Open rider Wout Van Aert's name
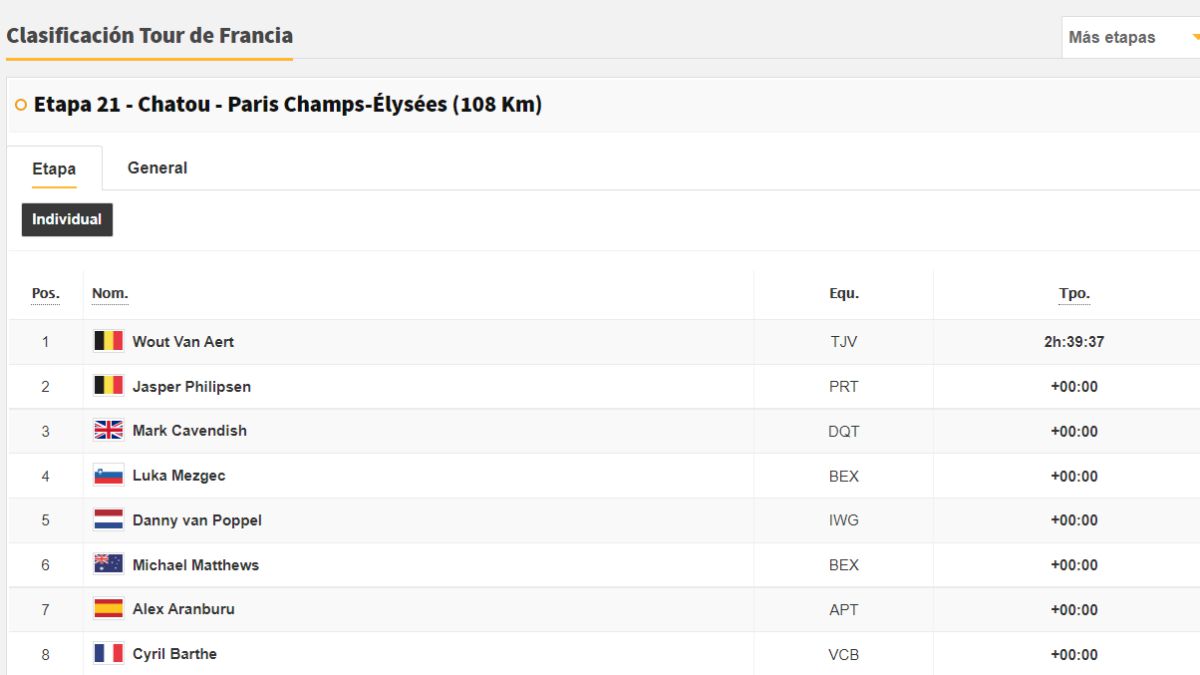1200x675 pixels. [x=183, y=341]
